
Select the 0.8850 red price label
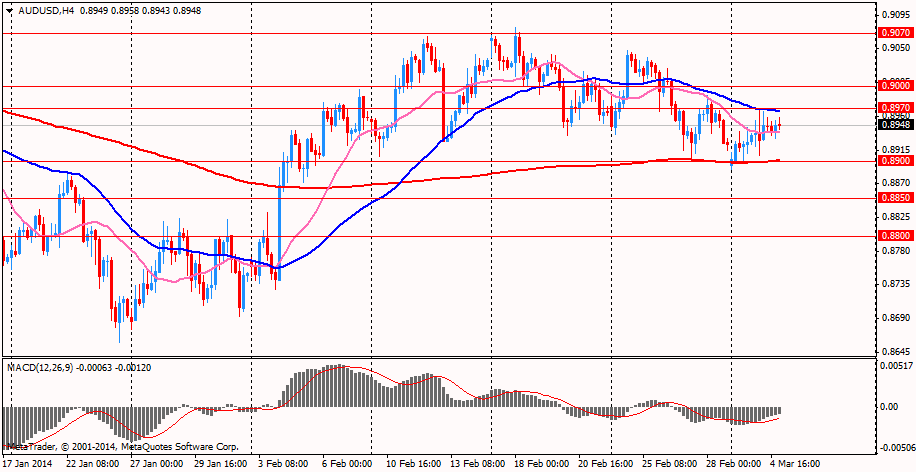(x=895, y=199)
